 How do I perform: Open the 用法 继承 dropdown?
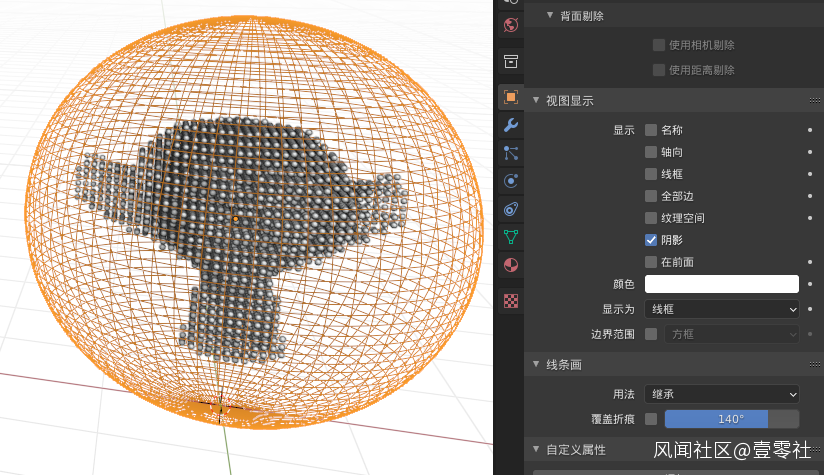pos(722,394)
